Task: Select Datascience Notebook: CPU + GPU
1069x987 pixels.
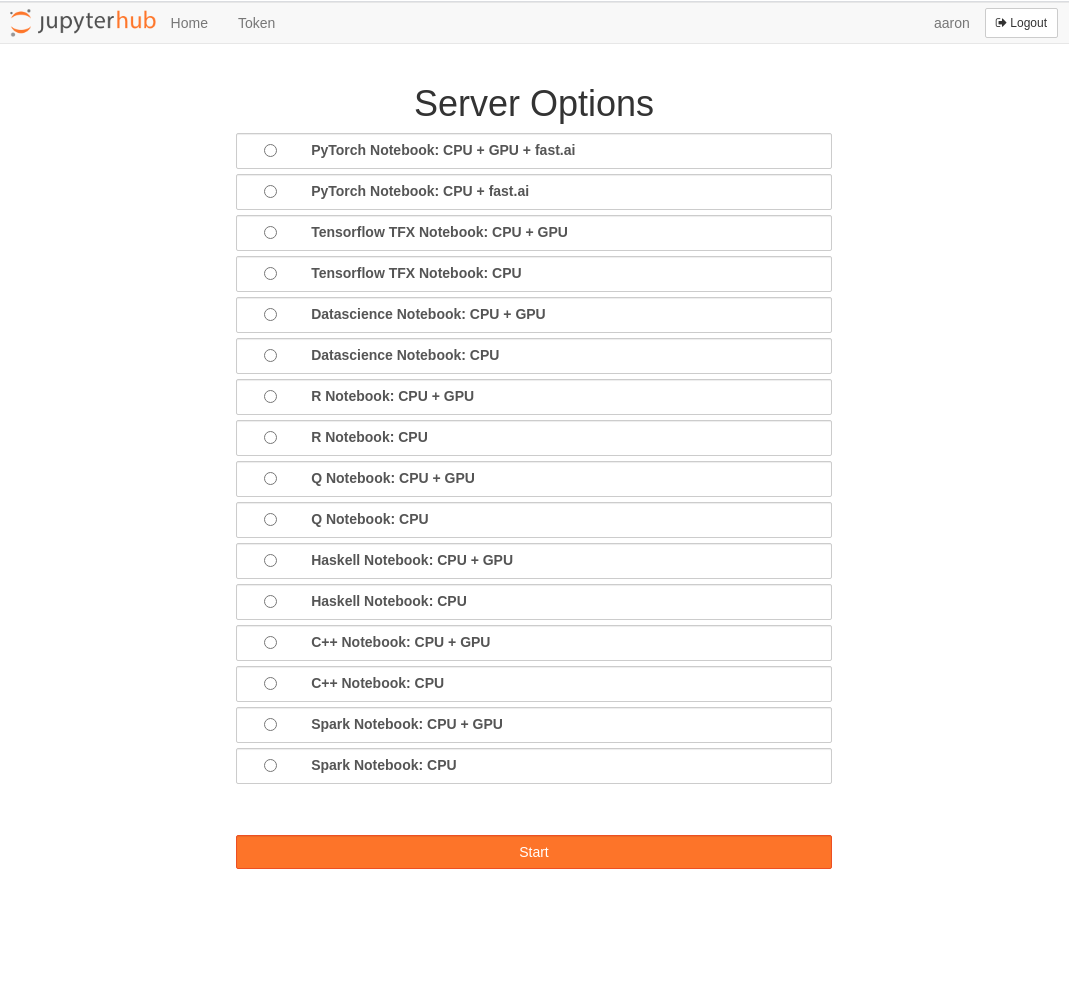Action: [x=270, y=315]
